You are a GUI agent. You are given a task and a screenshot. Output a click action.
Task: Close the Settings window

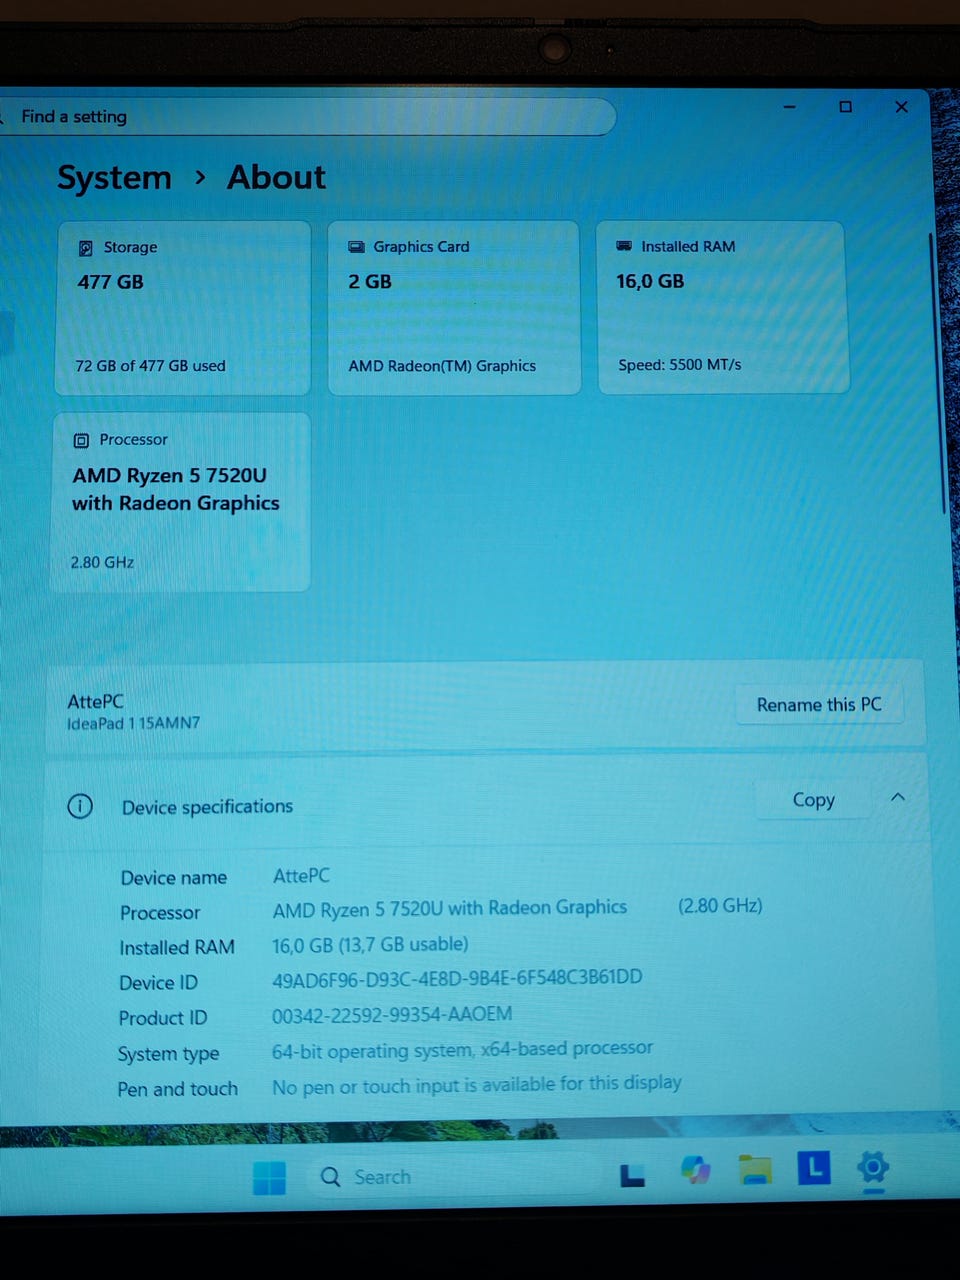click(x=901, y=107)
